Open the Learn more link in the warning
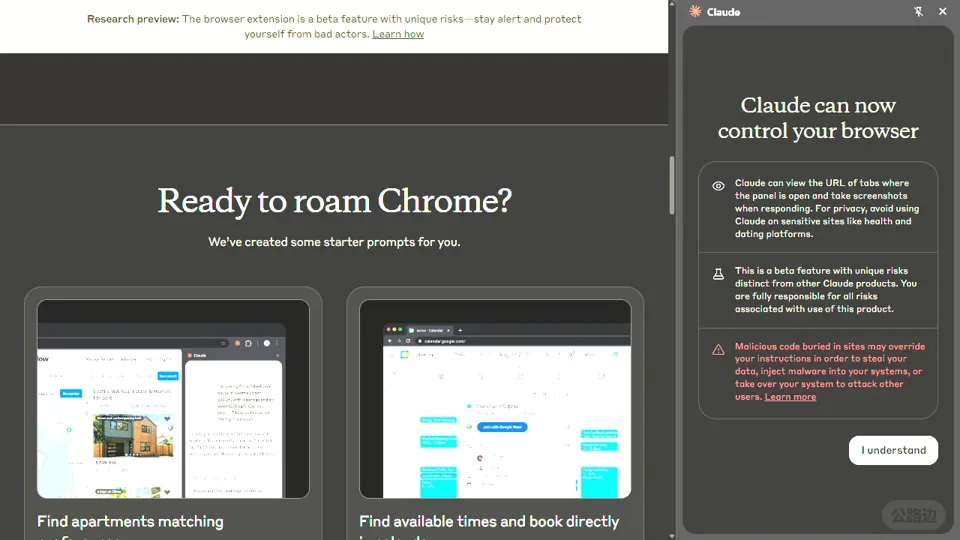 click(x=790, y=397)
